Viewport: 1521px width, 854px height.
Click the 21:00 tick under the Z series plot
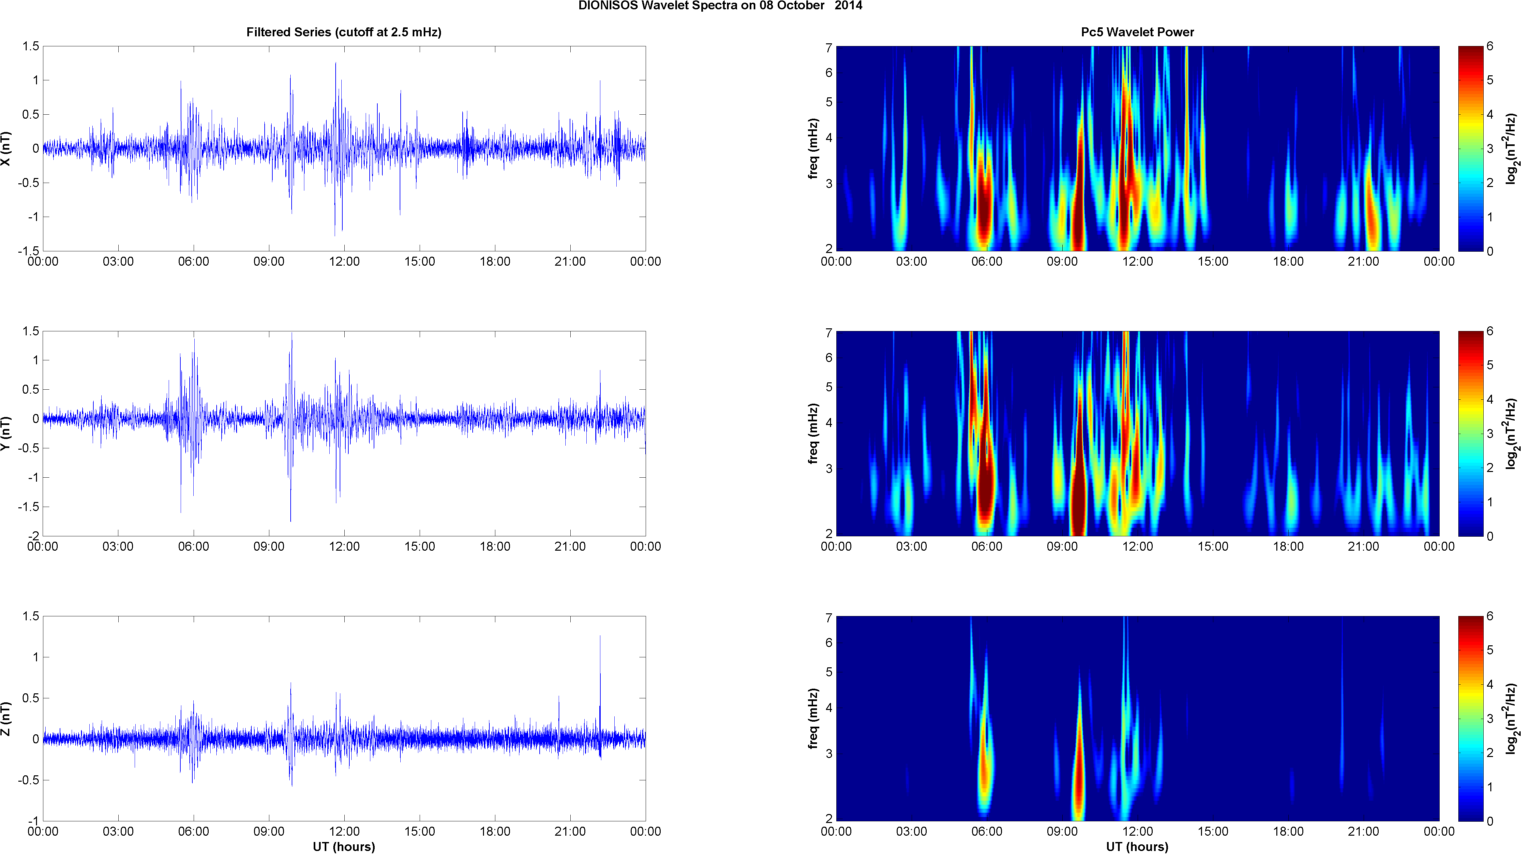pyautogui.click(x=570, y=832)
